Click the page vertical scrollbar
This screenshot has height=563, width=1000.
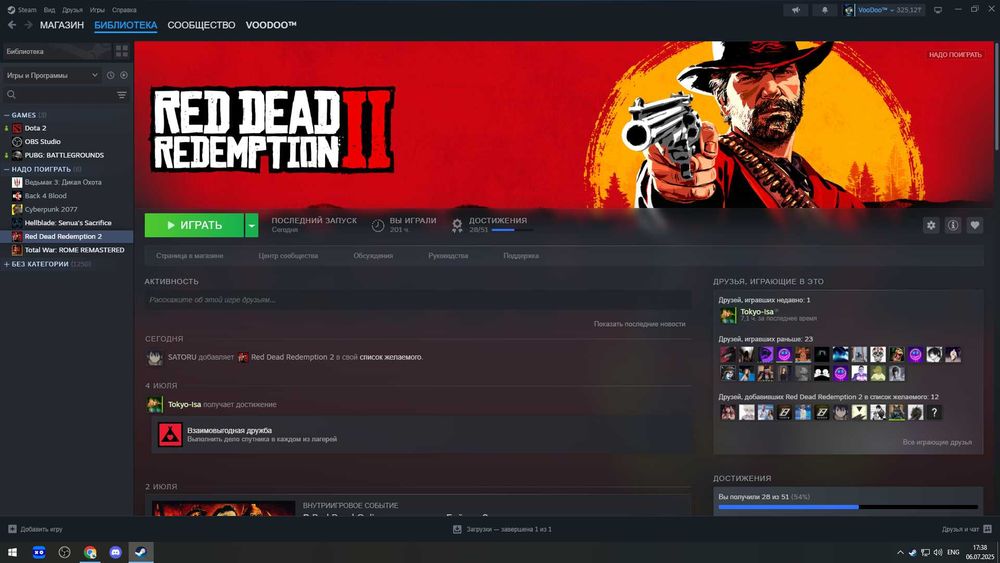pyautogui.click(x=996, y=96)
